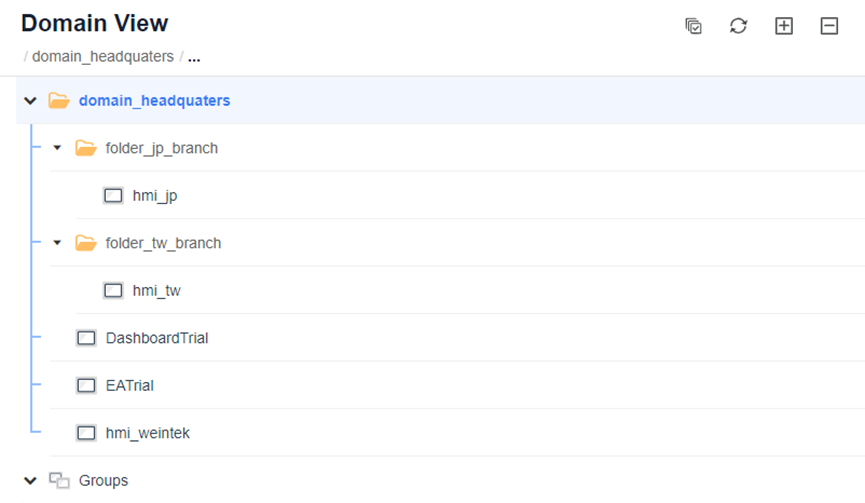Click the Groups icon
The width and height of the screenshot is (865, 503).
59,480
